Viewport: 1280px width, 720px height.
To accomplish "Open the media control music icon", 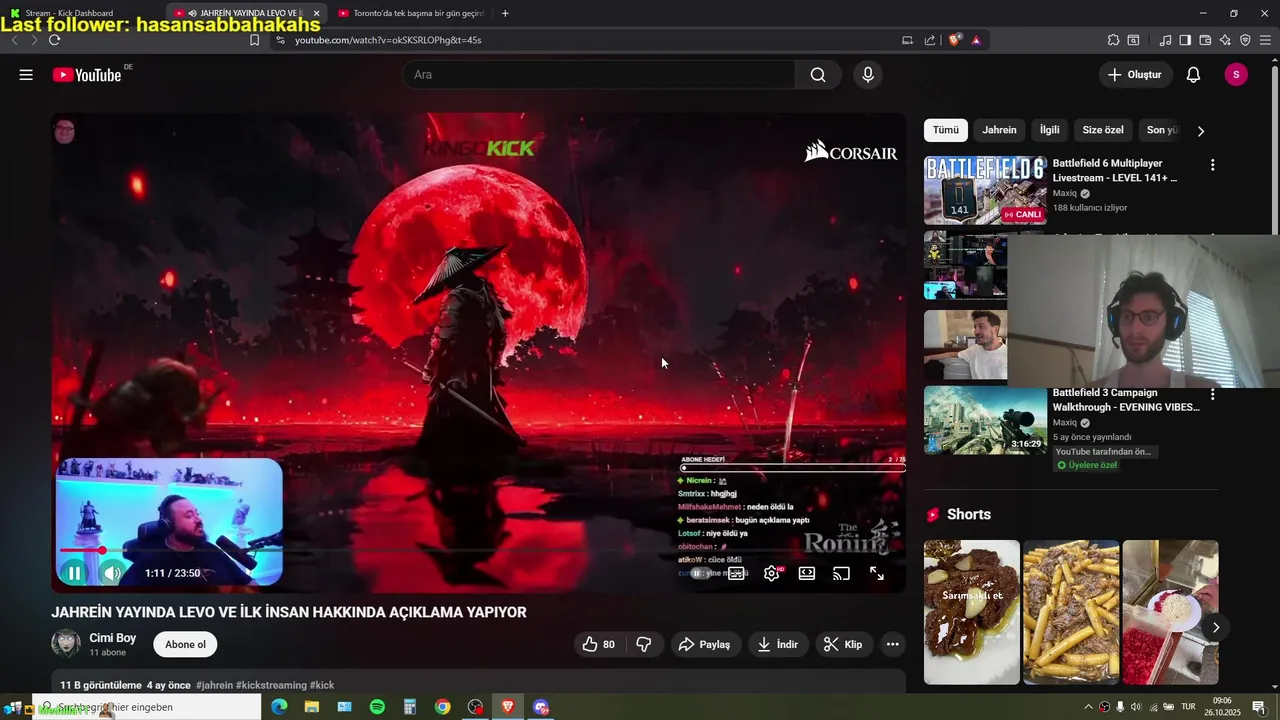I will click(x=1165, y=40).
